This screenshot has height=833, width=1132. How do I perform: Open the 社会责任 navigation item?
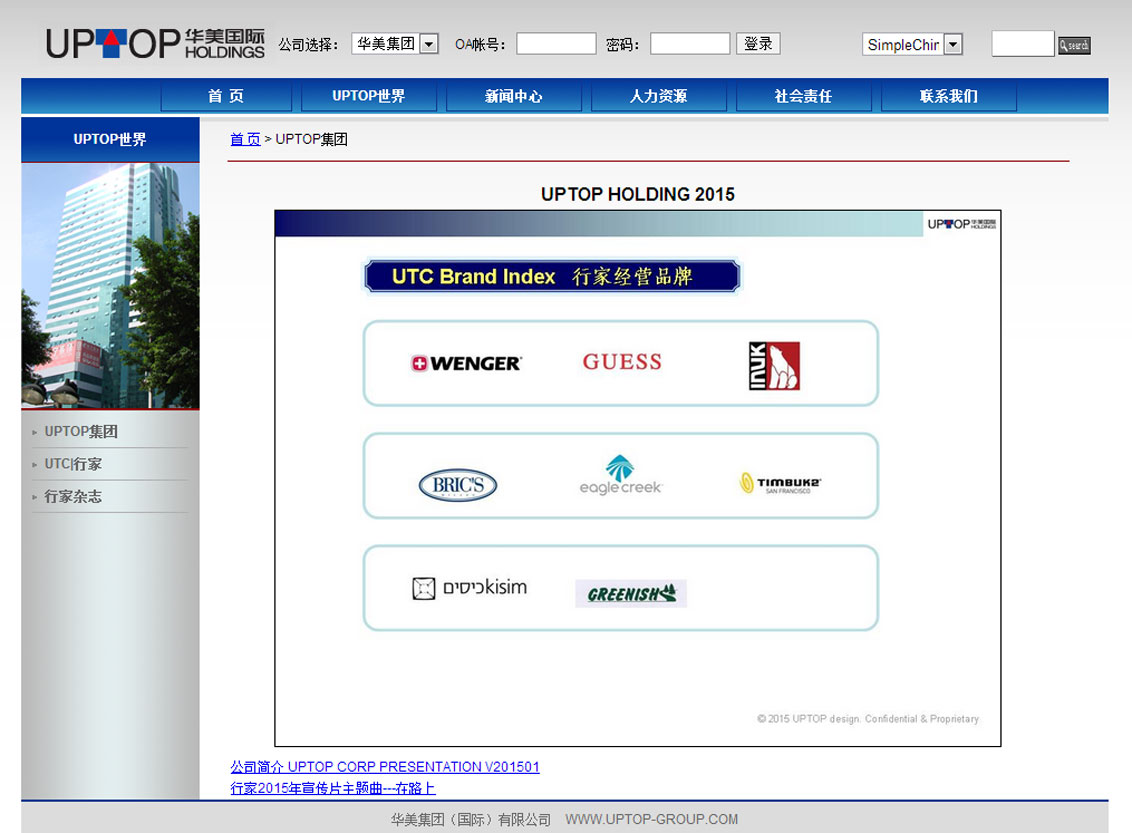(x=804, y=96)
